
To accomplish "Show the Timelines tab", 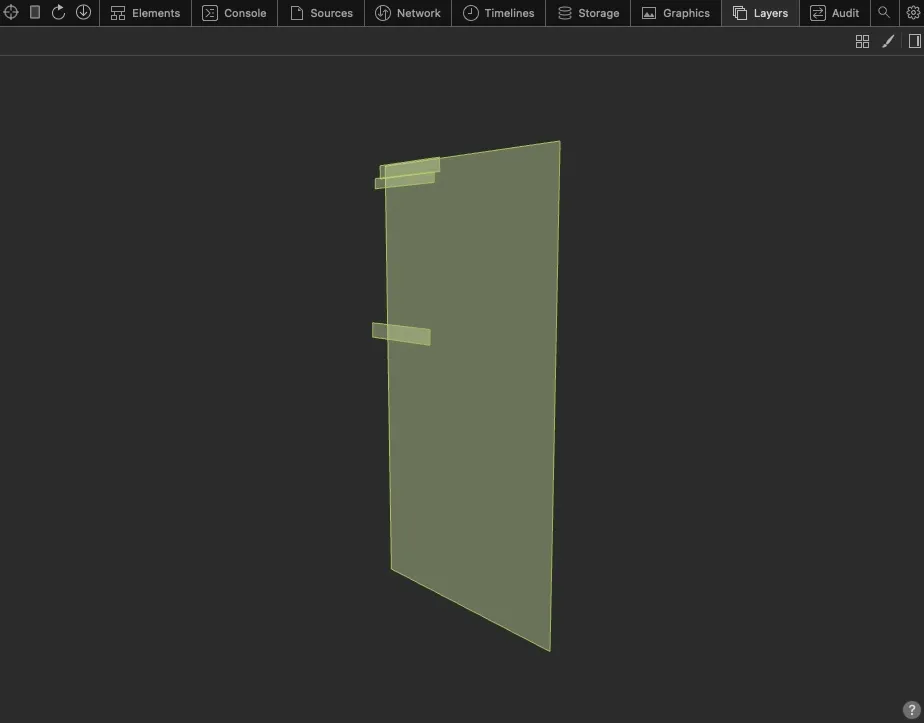I will [499, 13].
